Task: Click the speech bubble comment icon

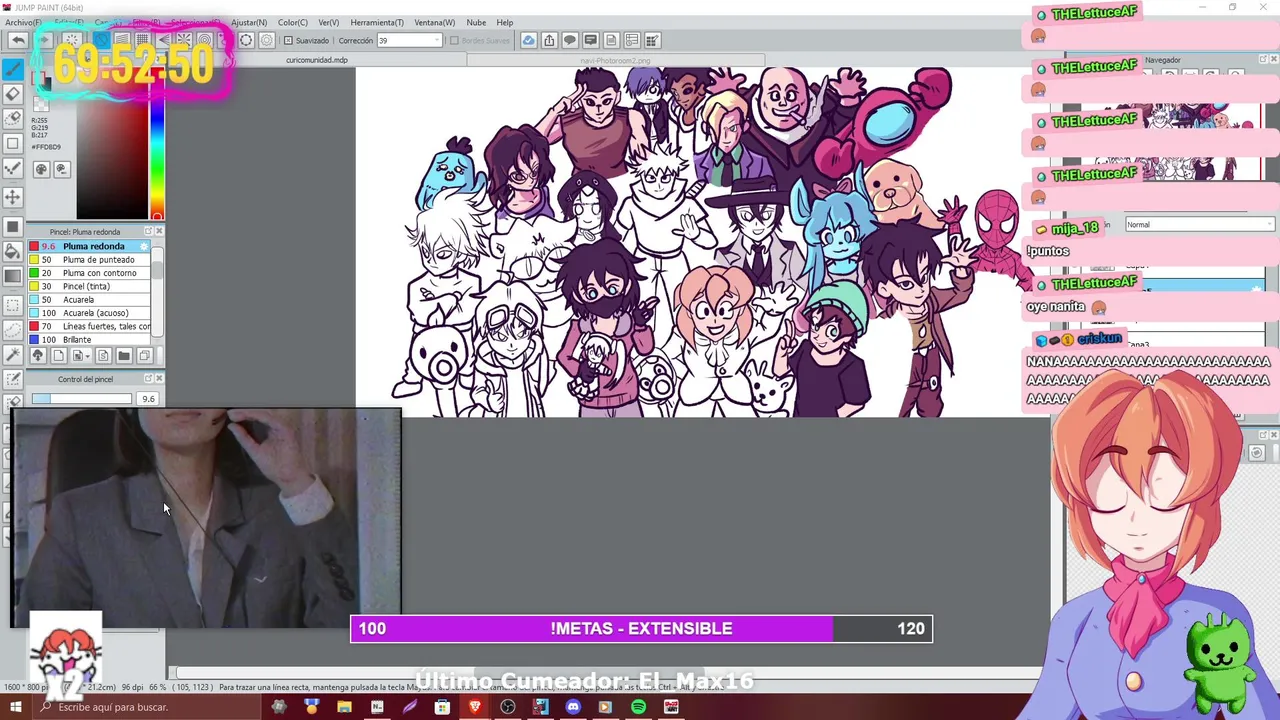Action: click(570, 40)
